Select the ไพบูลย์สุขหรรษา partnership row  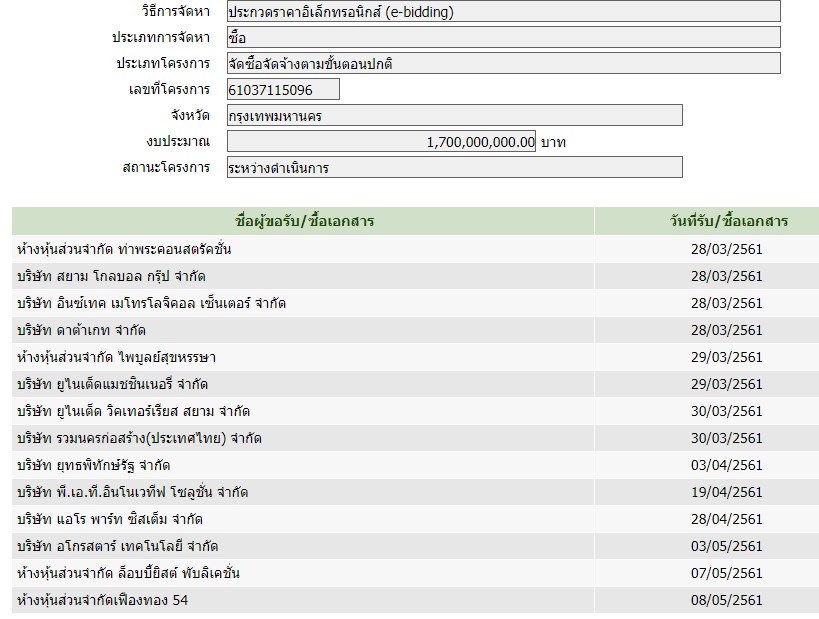pyautogui.click(x=116, y=357)
